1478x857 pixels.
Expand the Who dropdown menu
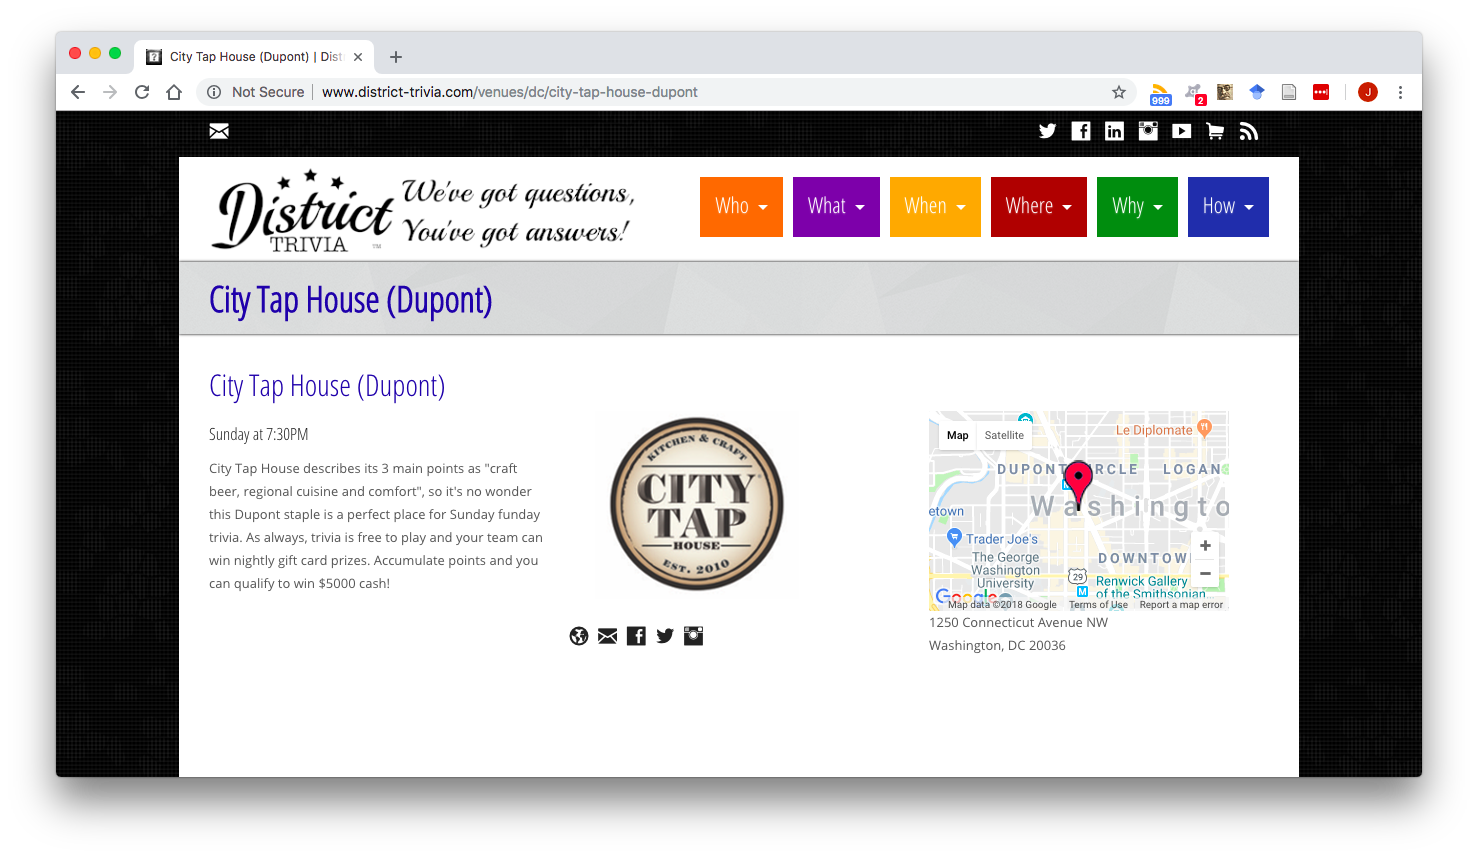point(741,207)
